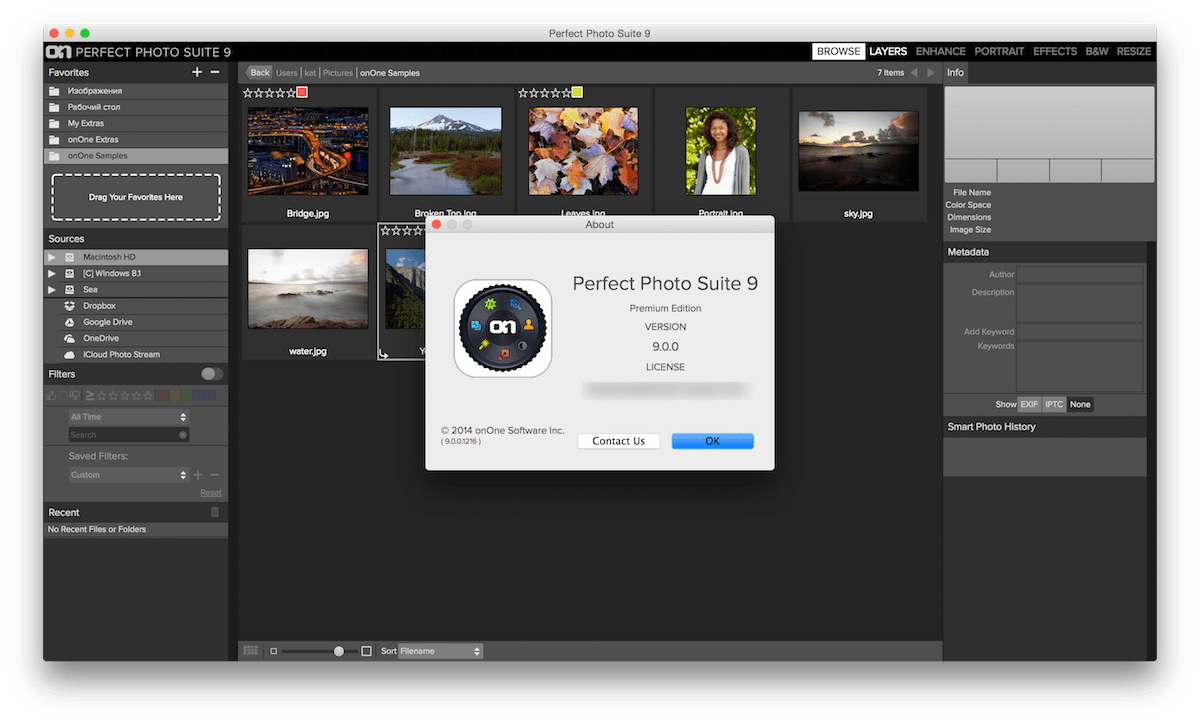Filter by thumbs down (rejected) icon
This screenshot has height=723, width=1200.
tap(75, 396)
